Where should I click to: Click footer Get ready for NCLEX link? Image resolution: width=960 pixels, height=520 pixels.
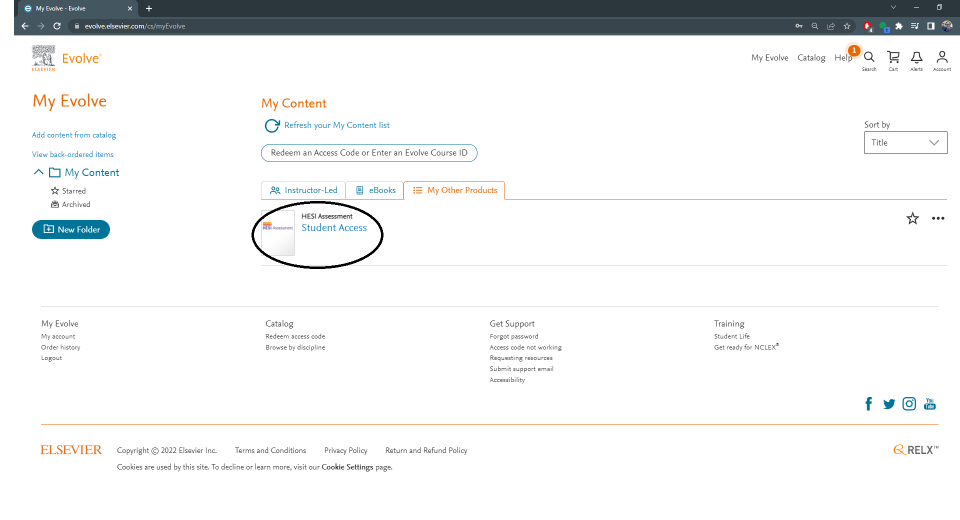(x=746, y=347)
